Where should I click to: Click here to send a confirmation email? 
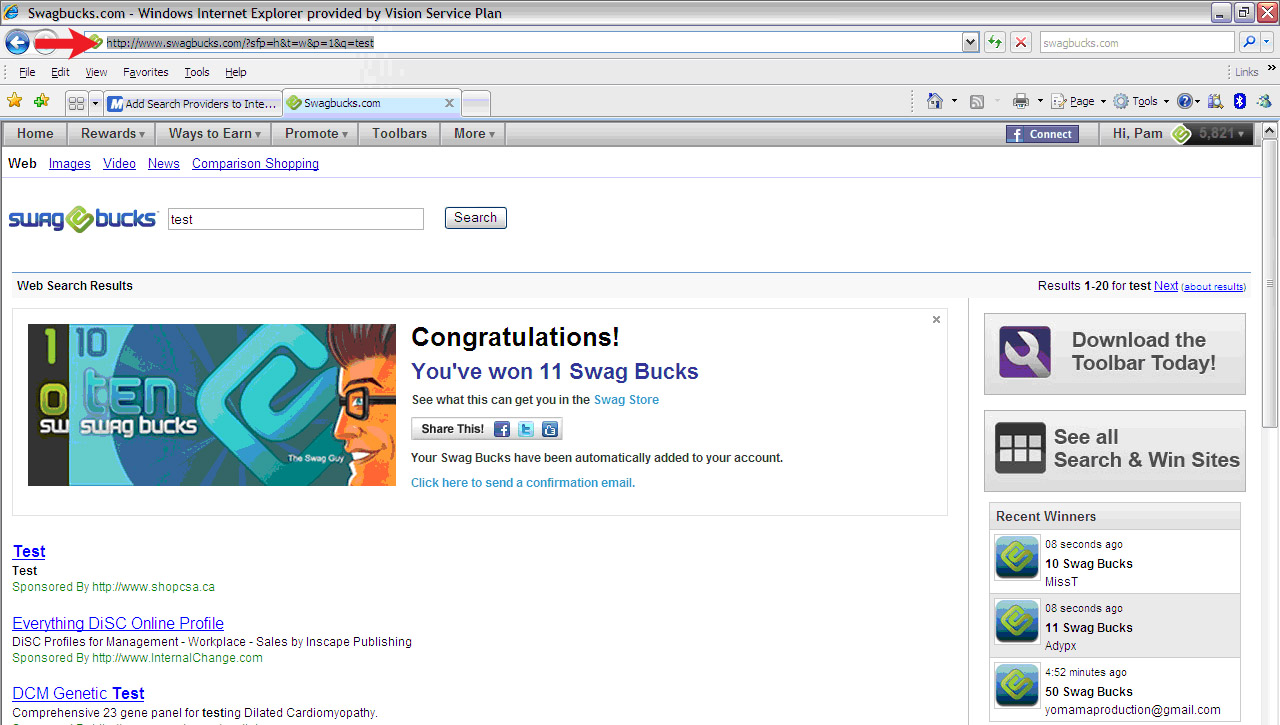(x=522, y=483)
